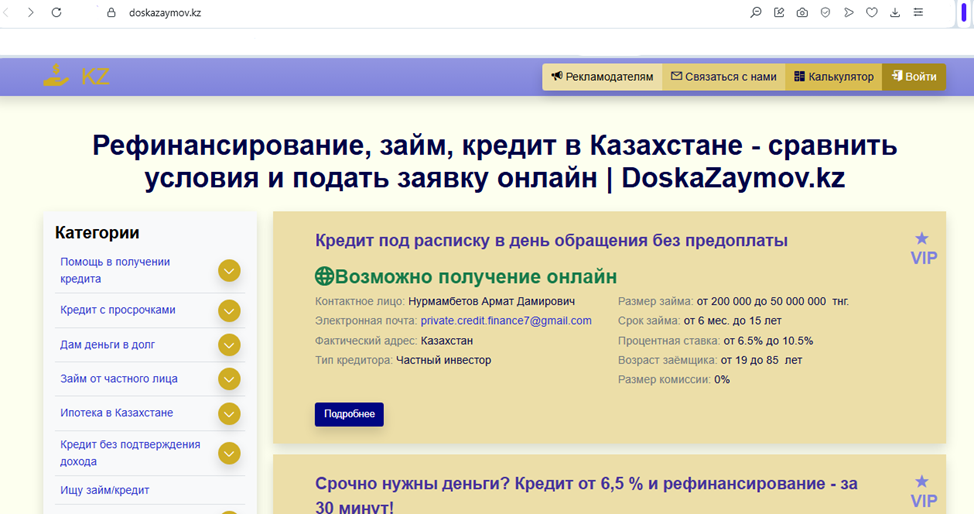974x514 pixels.
Task: Open Рекламодателям menu item
Action: (x=602, y=76)
